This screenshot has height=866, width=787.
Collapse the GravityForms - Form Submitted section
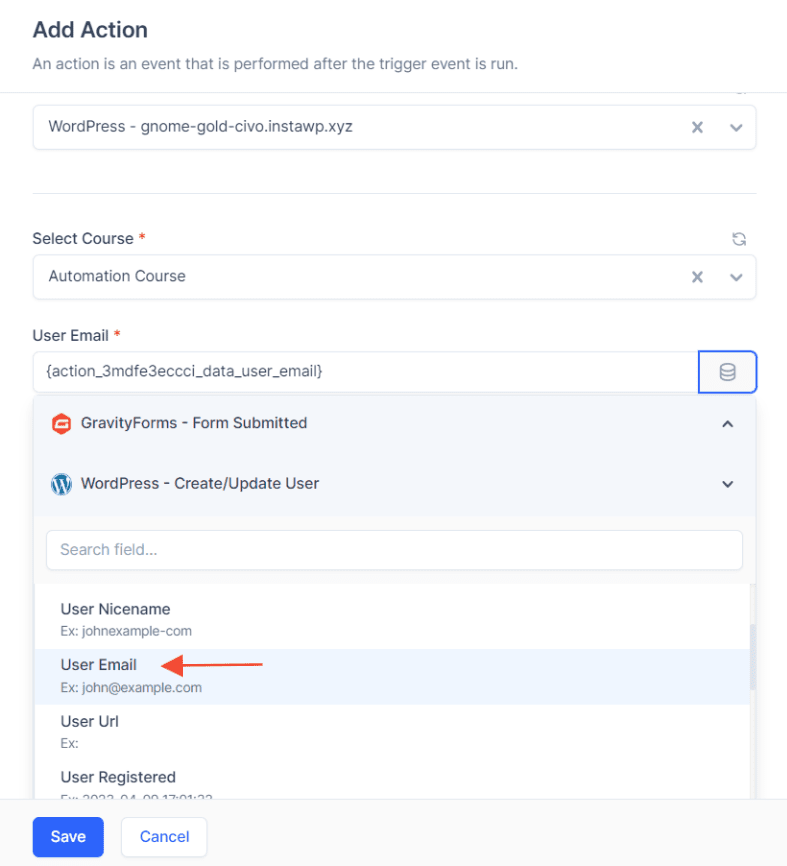coord(727,424)
